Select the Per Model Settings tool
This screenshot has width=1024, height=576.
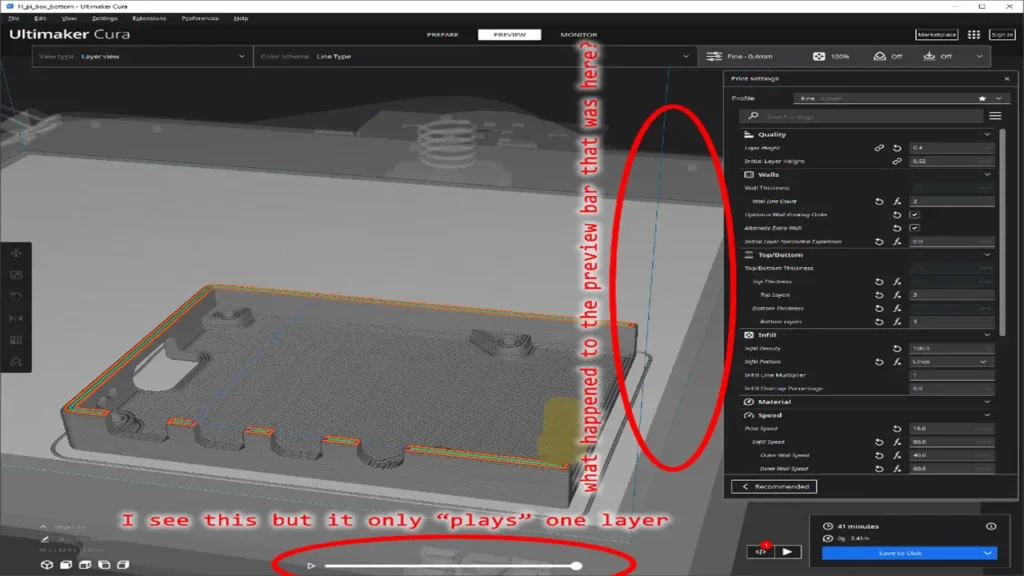click(x=16, y=340)
